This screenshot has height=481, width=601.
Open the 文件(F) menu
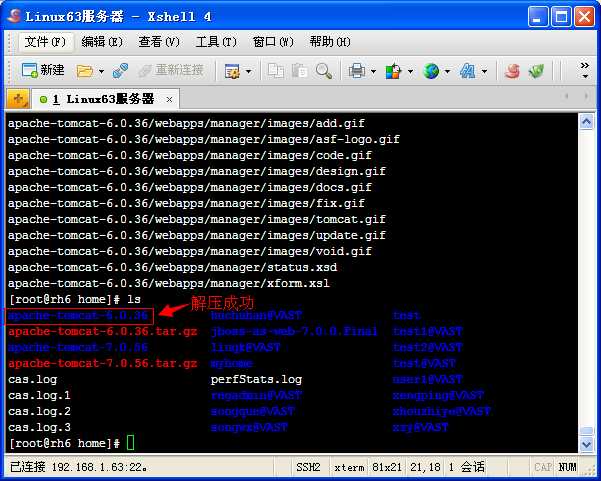pyautogui.click(x=45, y=41)
